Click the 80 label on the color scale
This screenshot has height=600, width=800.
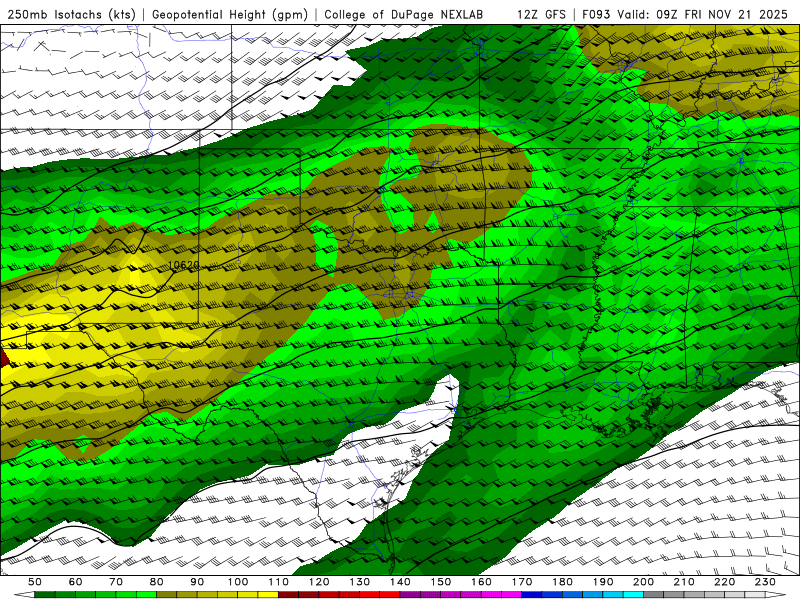click(157, 582)
